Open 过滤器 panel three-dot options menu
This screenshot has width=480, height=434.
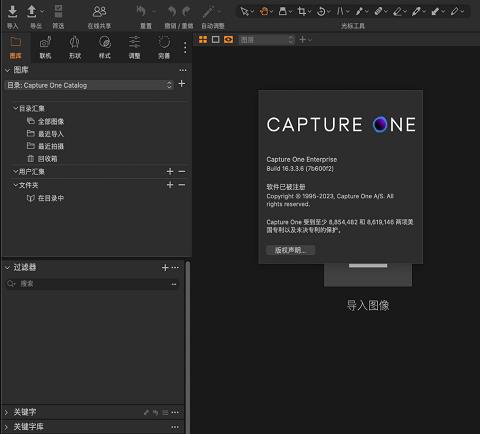click(x=175, y=267)
